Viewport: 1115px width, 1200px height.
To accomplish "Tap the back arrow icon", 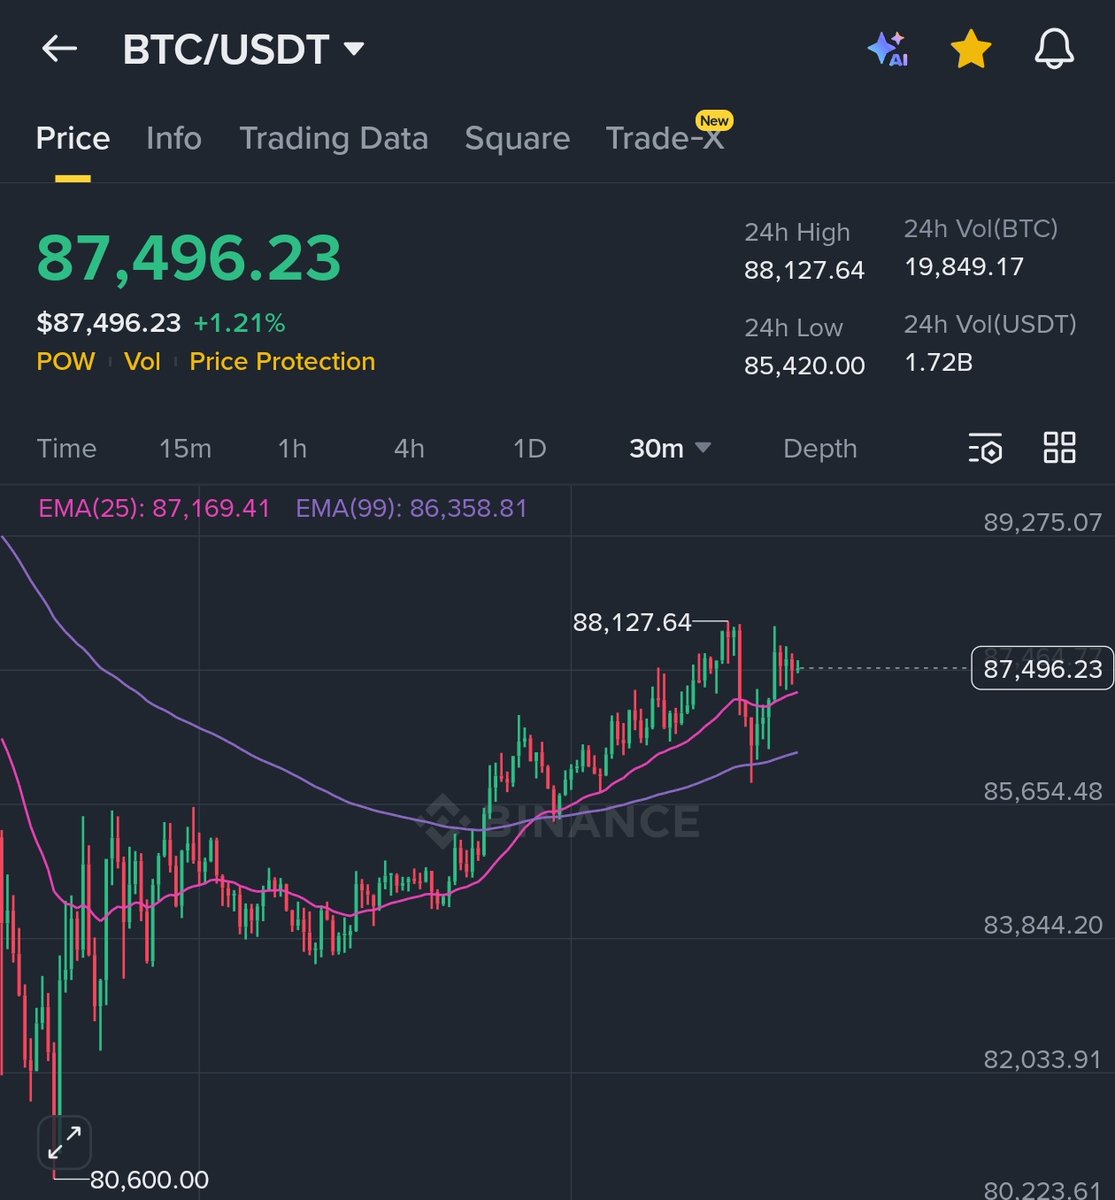I will pos(59,49).
